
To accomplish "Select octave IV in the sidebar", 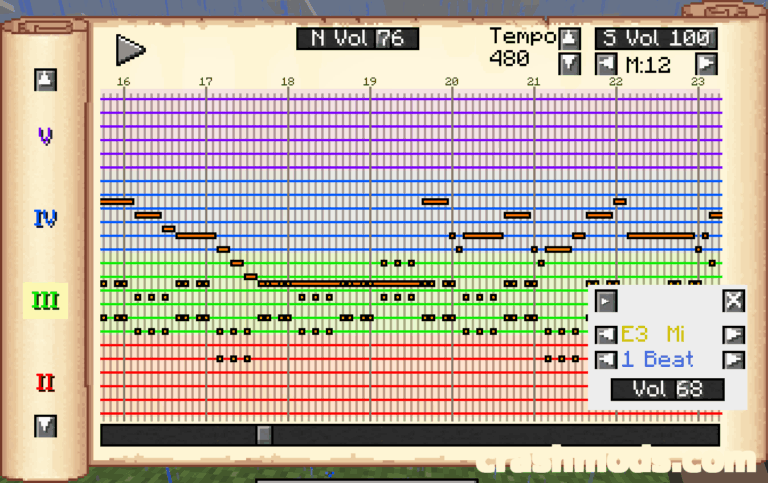I will click(x=45, y=218).
